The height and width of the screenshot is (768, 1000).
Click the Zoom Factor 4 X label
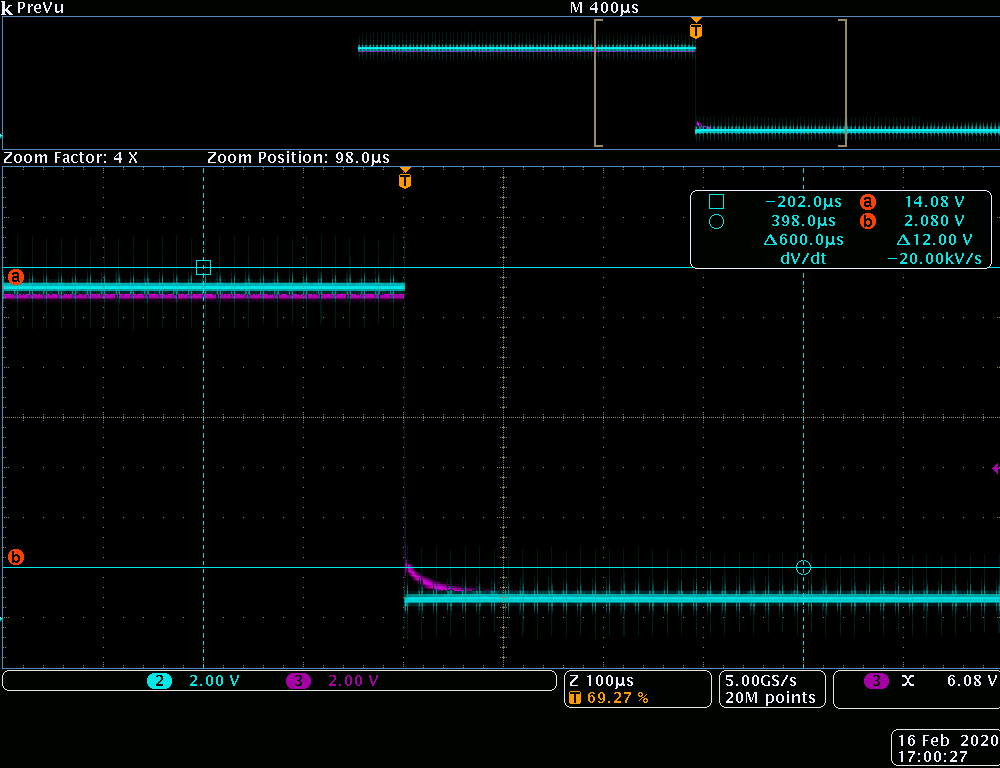(71, 158)
